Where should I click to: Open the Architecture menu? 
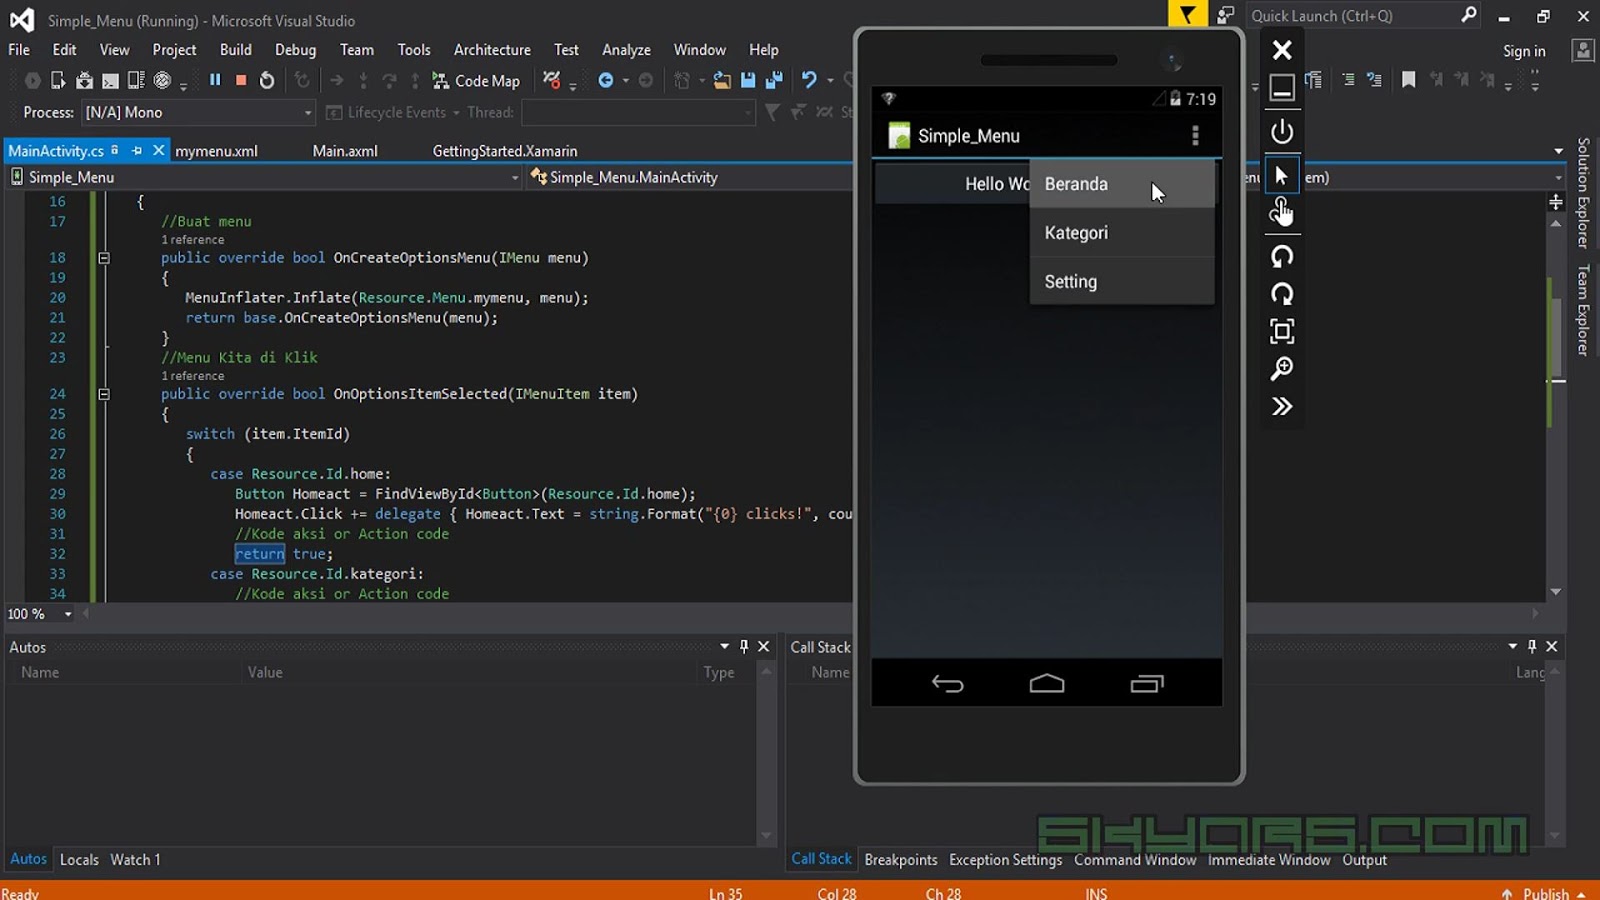coord(492,49)
